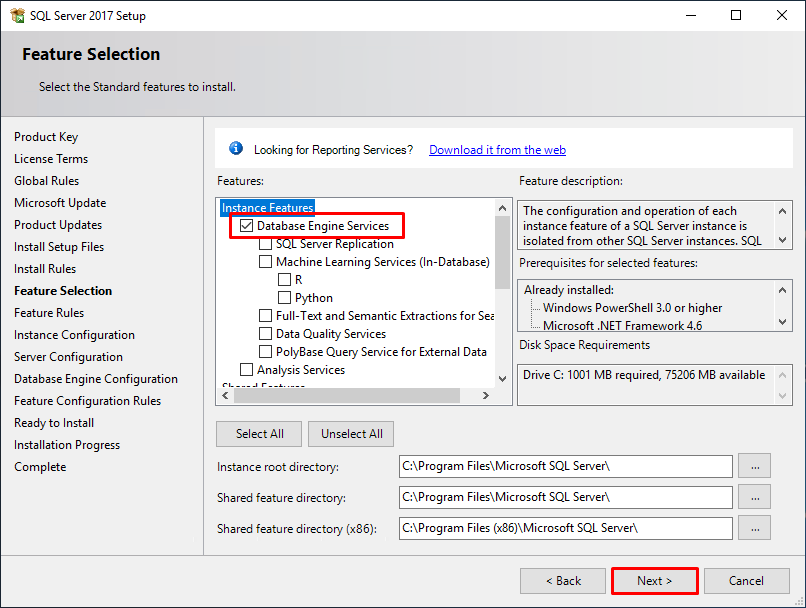Check PolyBase Query Service for External Data

pyautogui.click(x=265, y=352)
